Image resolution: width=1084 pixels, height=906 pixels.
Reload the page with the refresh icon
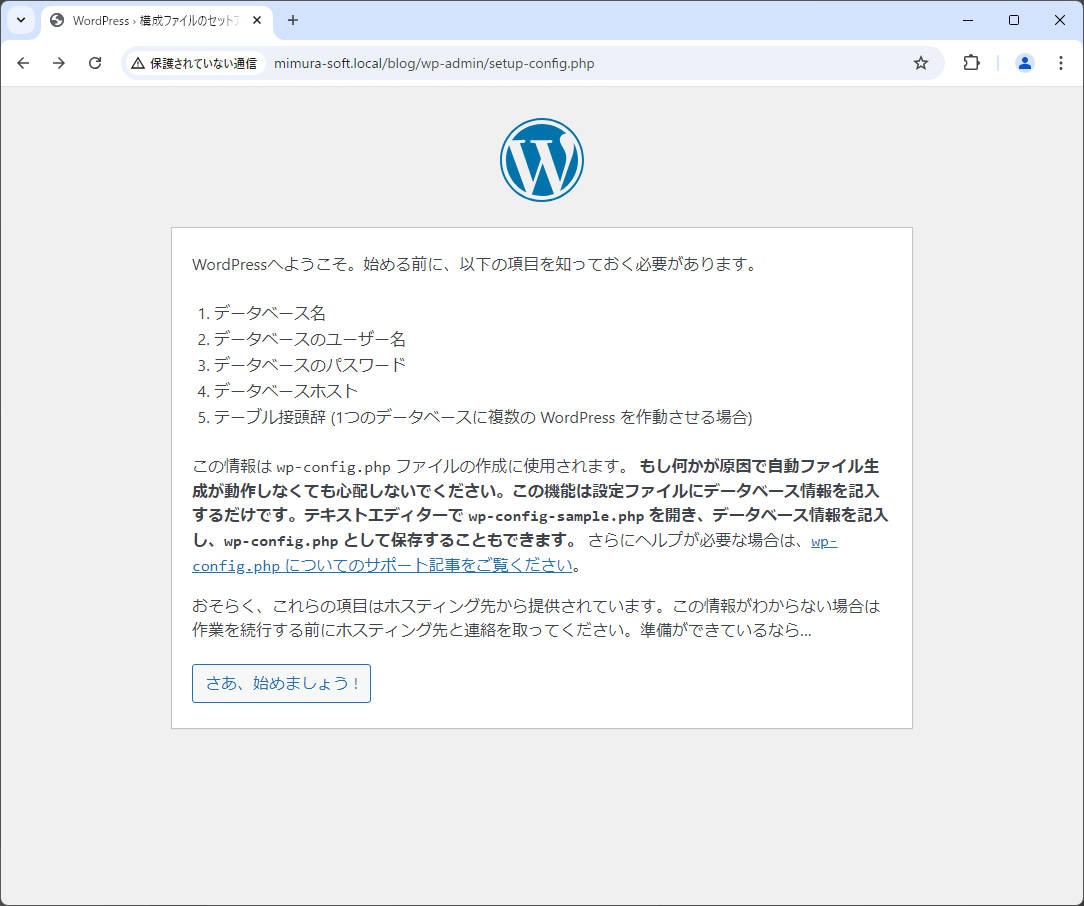point(95,62)
